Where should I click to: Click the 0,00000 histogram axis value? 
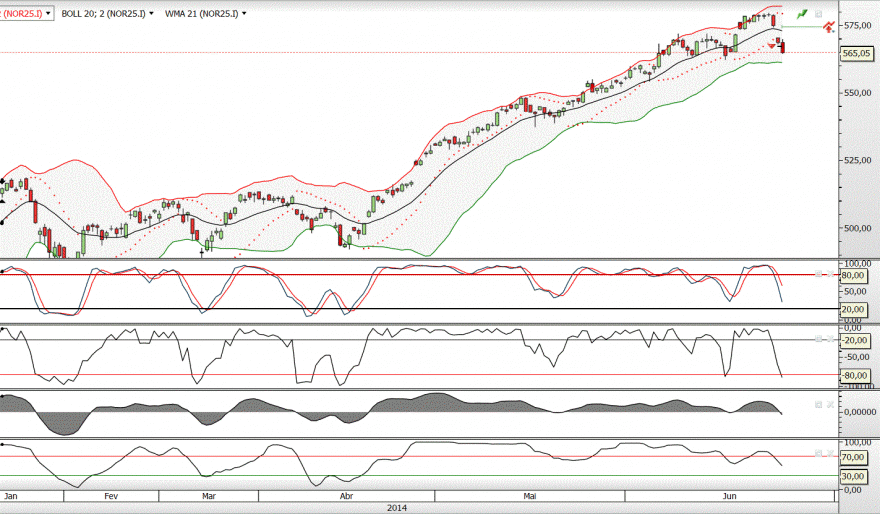point(860,412)
